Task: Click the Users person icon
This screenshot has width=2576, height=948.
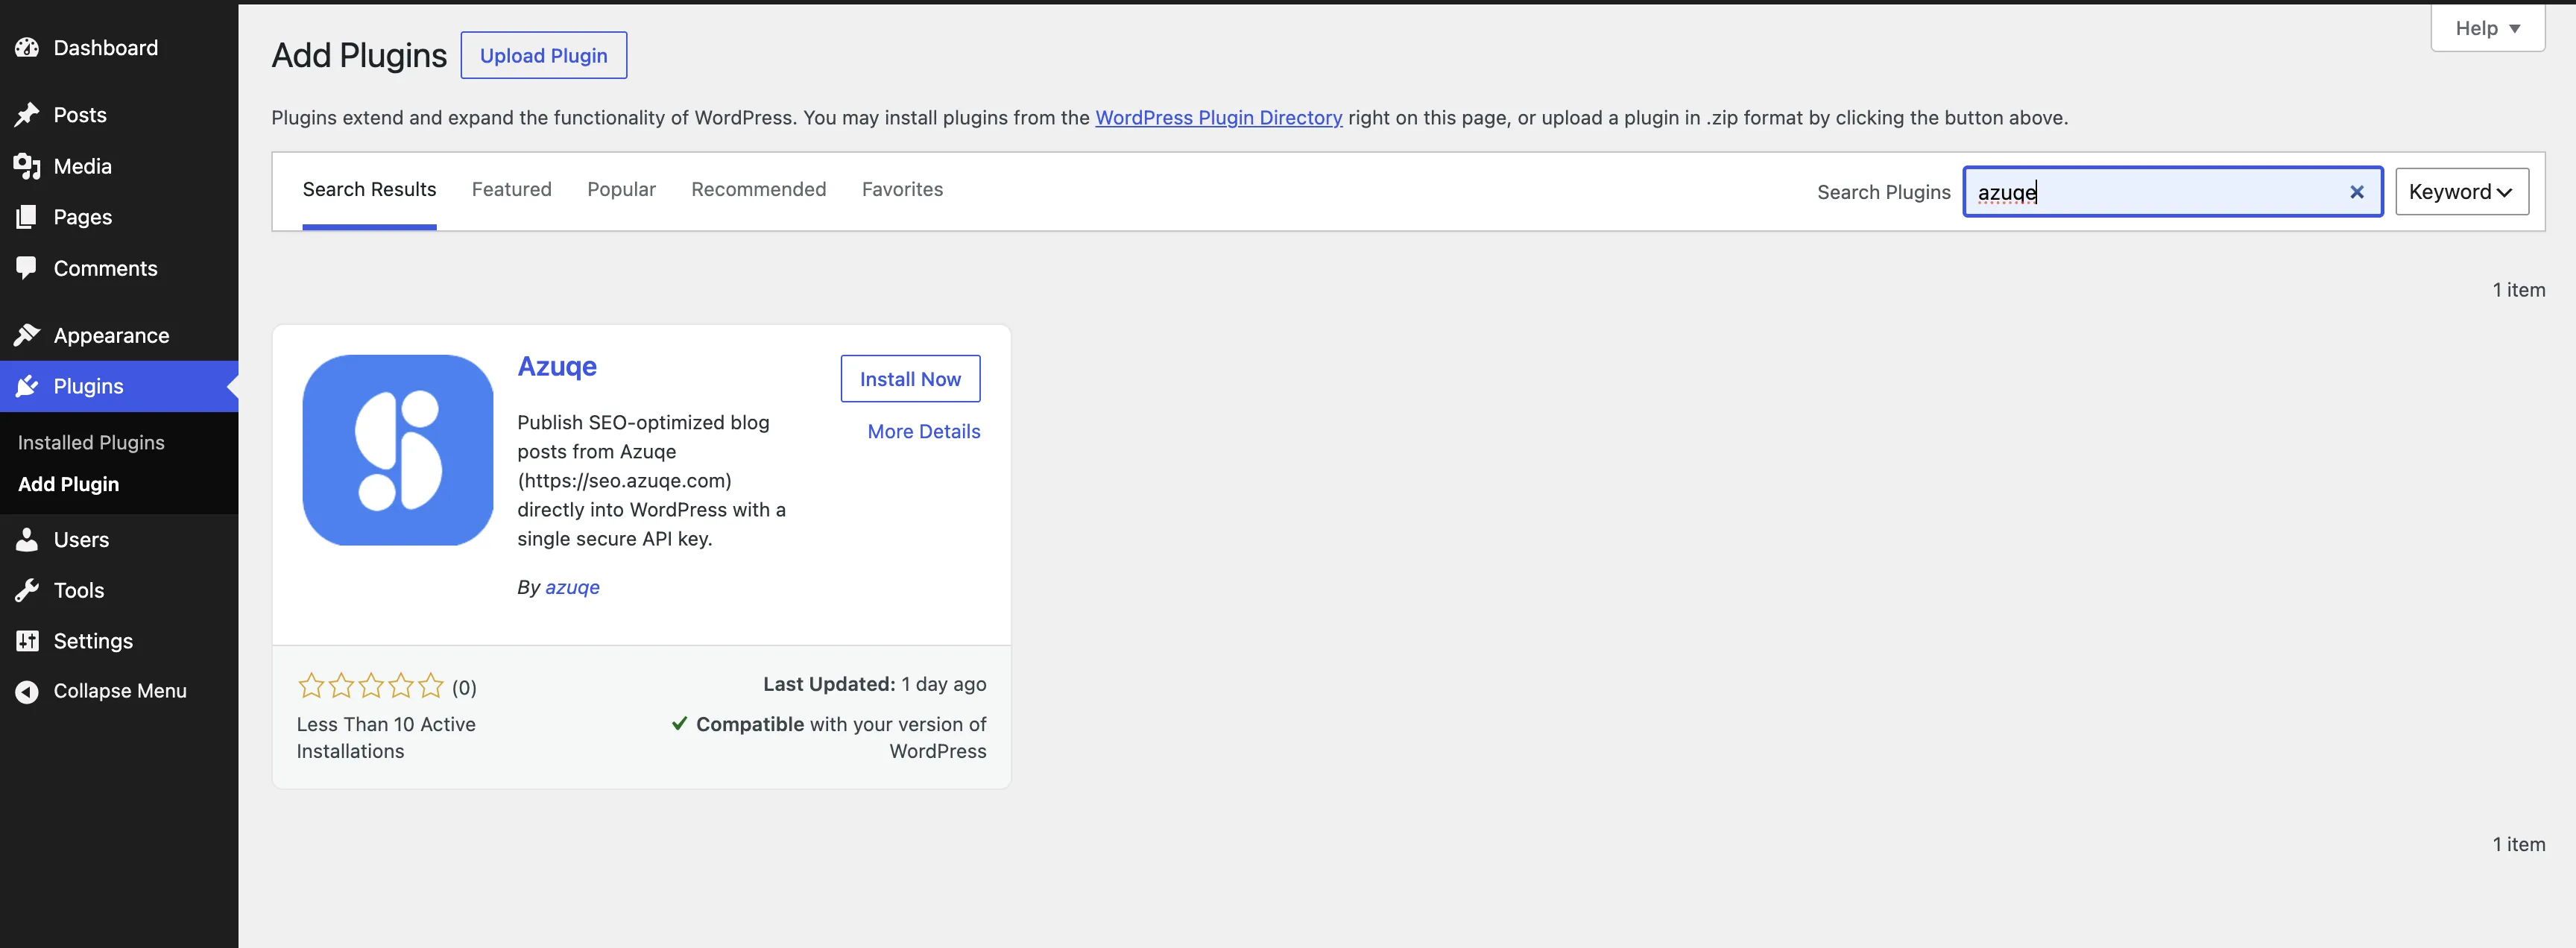Action: pyautogui.click(x=27, y=540)
